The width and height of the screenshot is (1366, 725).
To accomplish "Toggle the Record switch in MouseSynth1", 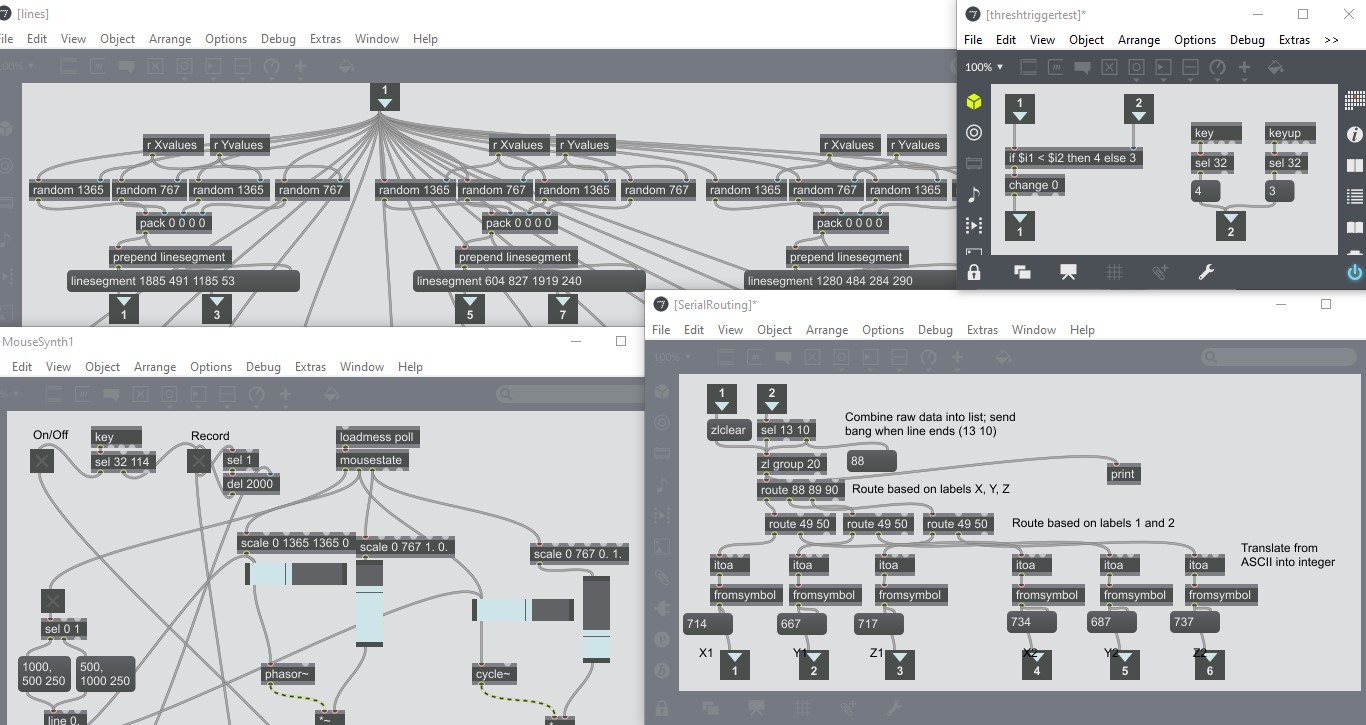I will click(x=200, y=460).
